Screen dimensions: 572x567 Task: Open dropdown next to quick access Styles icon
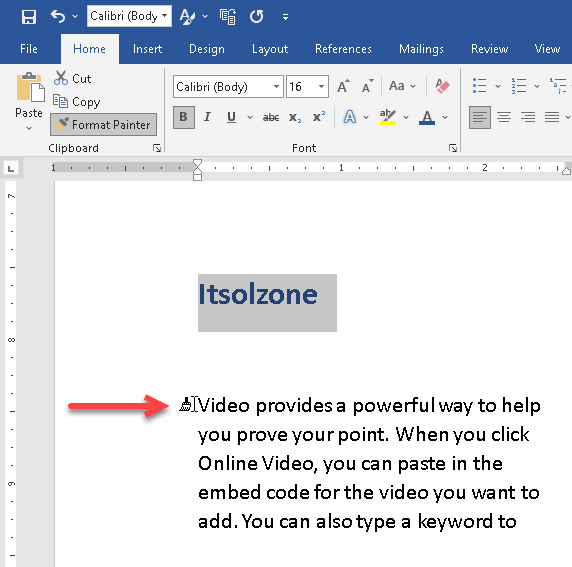coord(205,16)
